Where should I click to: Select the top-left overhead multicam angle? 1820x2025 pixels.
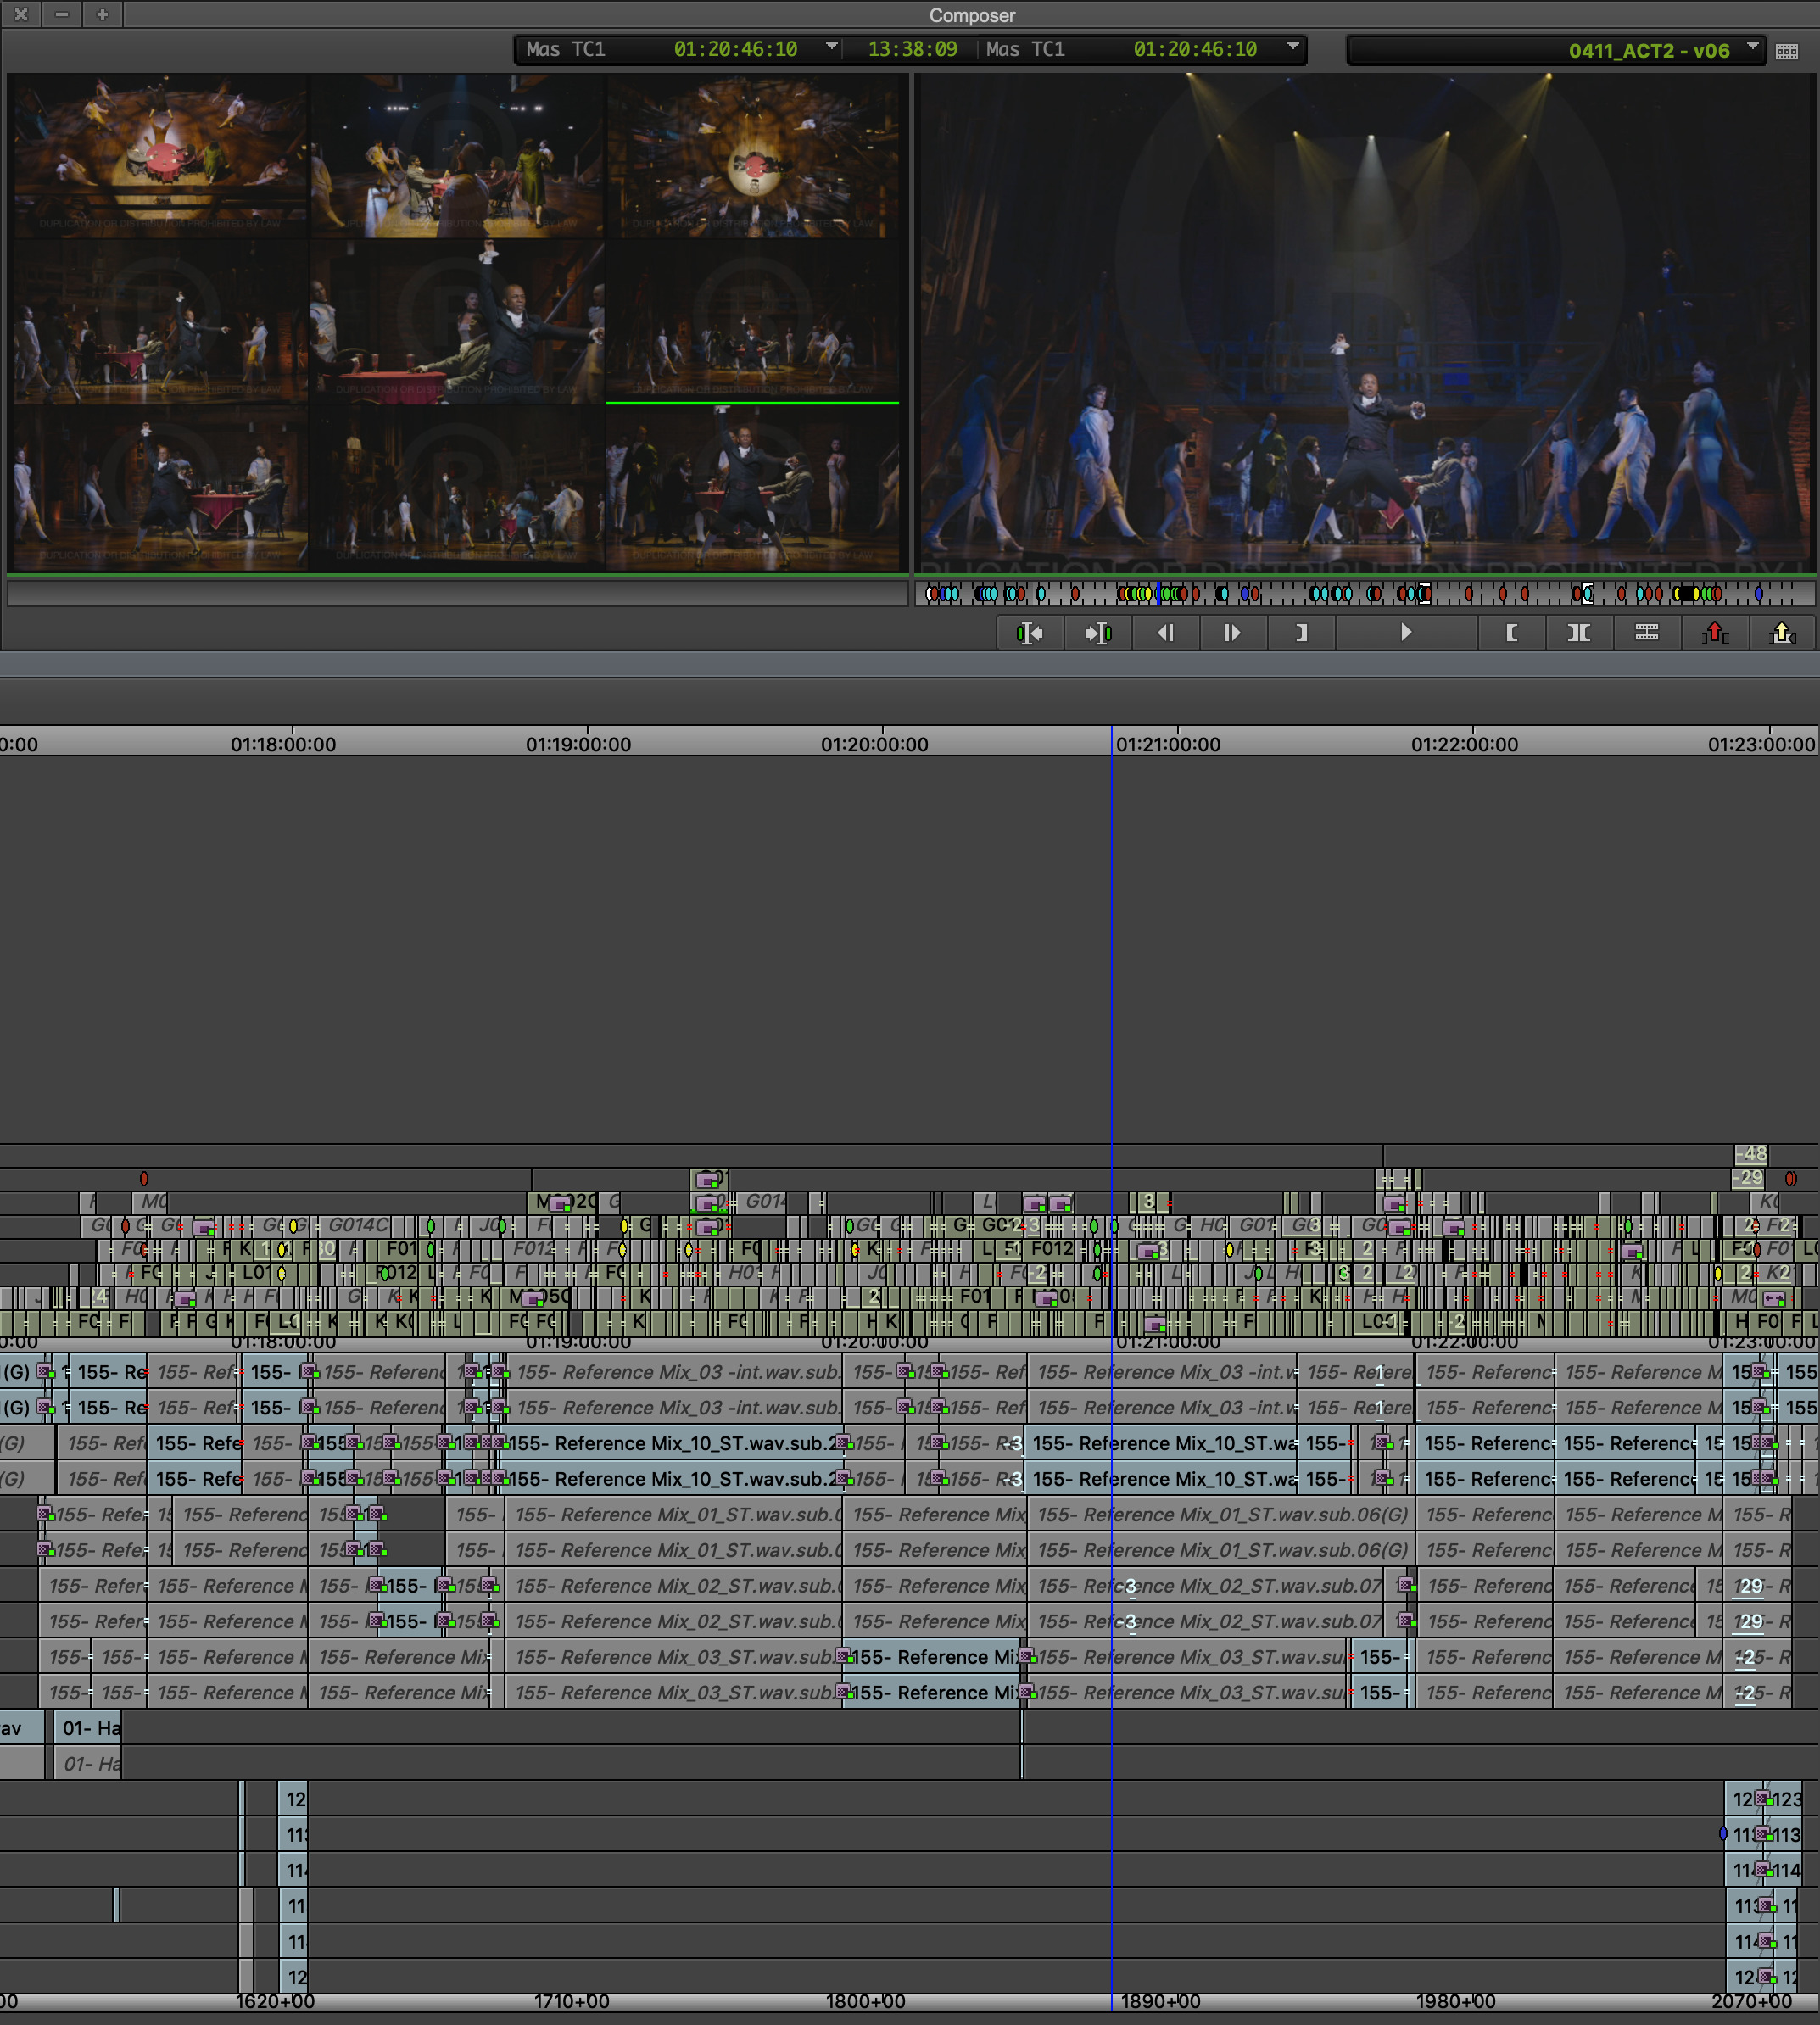pos(159,156)
